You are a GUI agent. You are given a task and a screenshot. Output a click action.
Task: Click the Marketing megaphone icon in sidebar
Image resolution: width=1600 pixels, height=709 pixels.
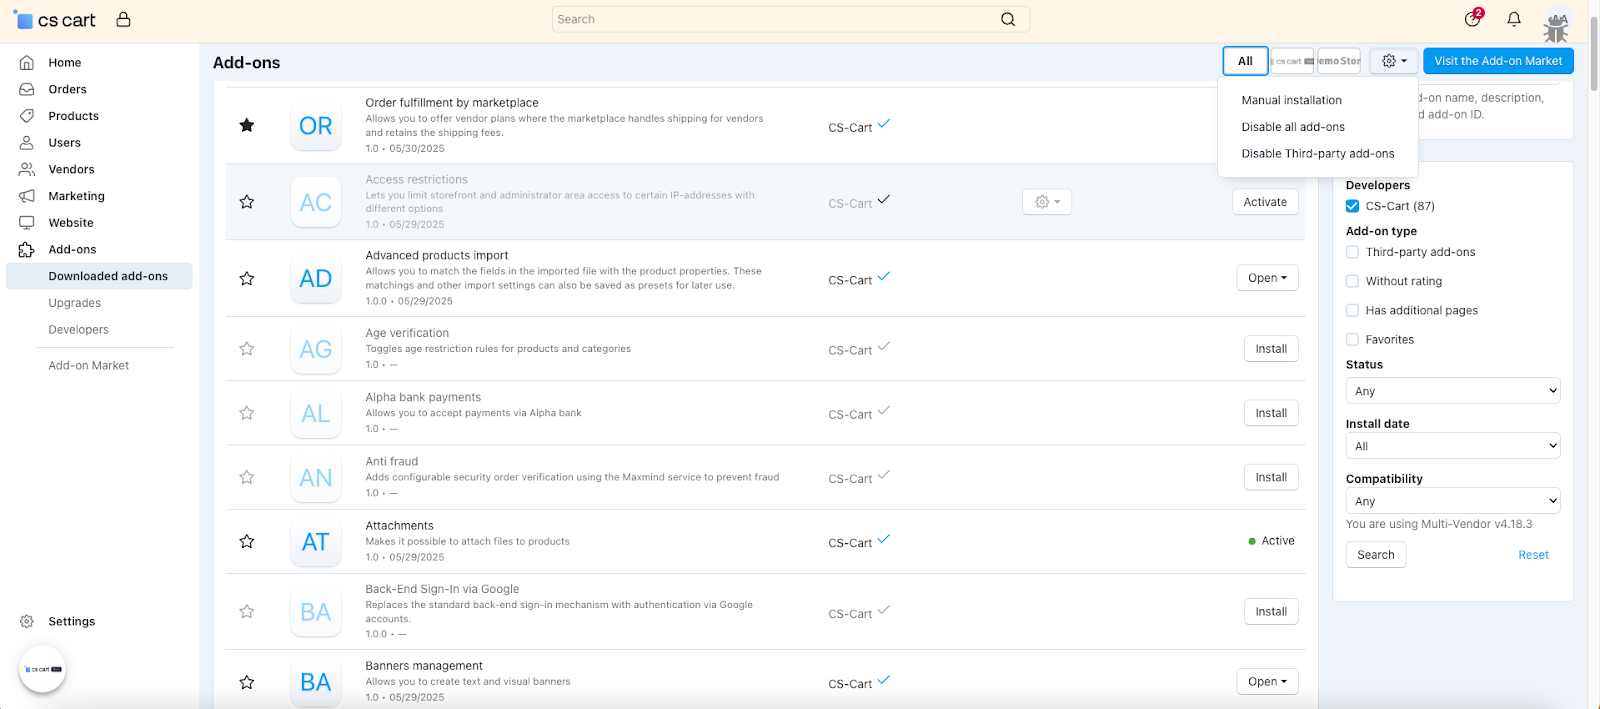[x=27, y=196]
